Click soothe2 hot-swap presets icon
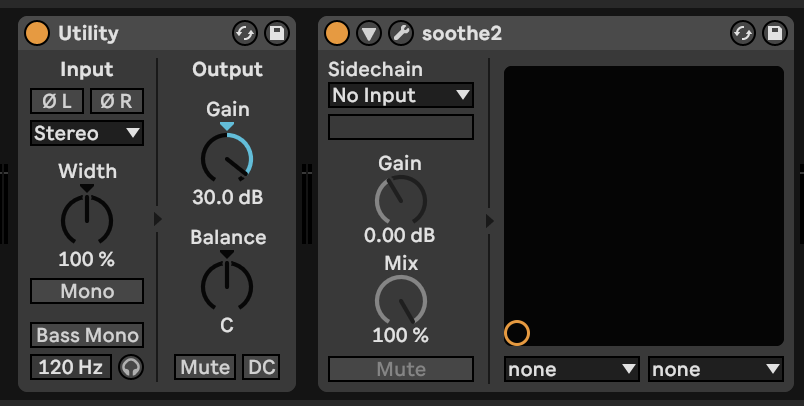Screen dimensions: 804x406 [x=743, y=34]
